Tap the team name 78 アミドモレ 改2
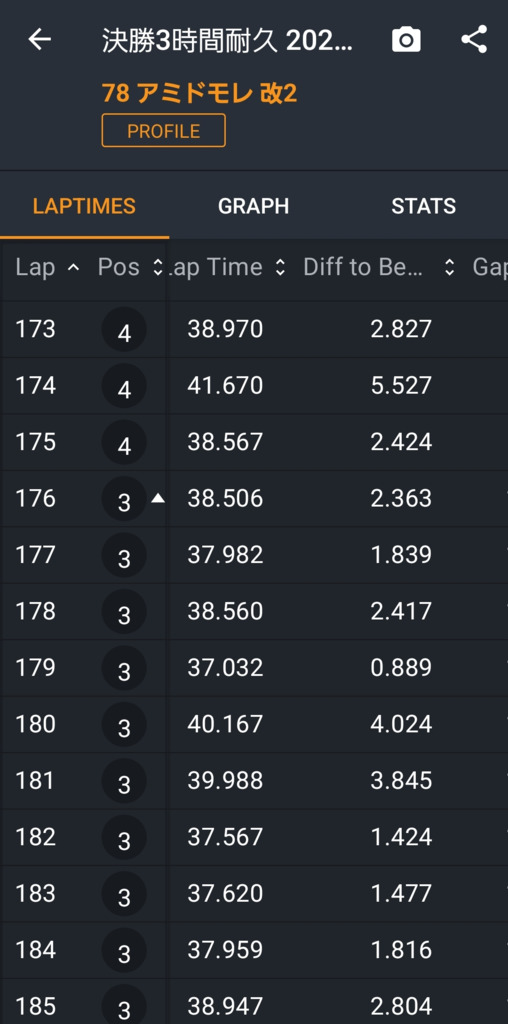The image size is (508, 1024). pyautogui.click(x=200, y=93)
